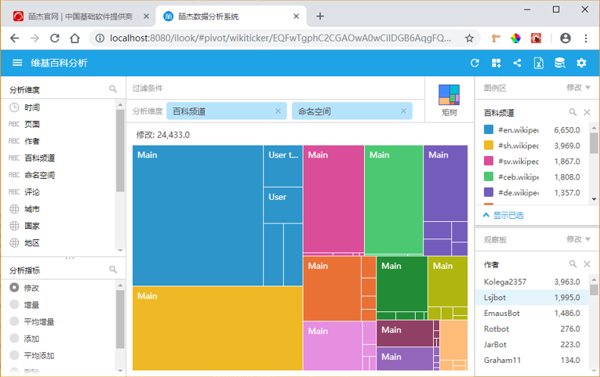Switch to the first browser tab

(78, 16)
